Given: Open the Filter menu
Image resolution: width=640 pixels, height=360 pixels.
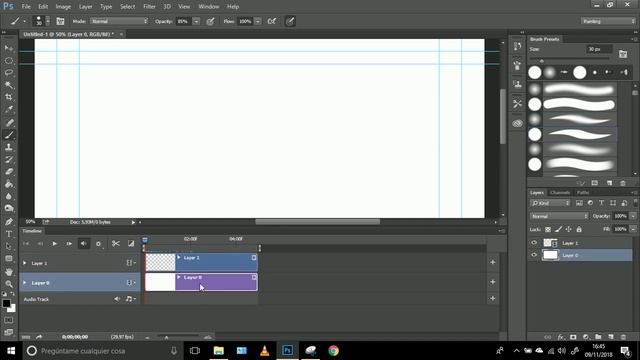Looking at the screenshot, I should click(x=149, y=7).
